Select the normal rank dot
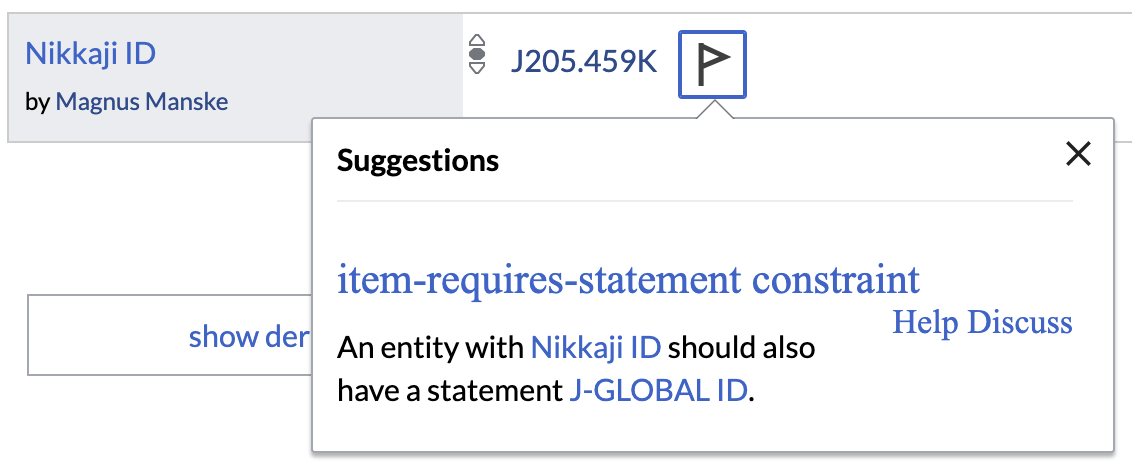 coord(476,54)
